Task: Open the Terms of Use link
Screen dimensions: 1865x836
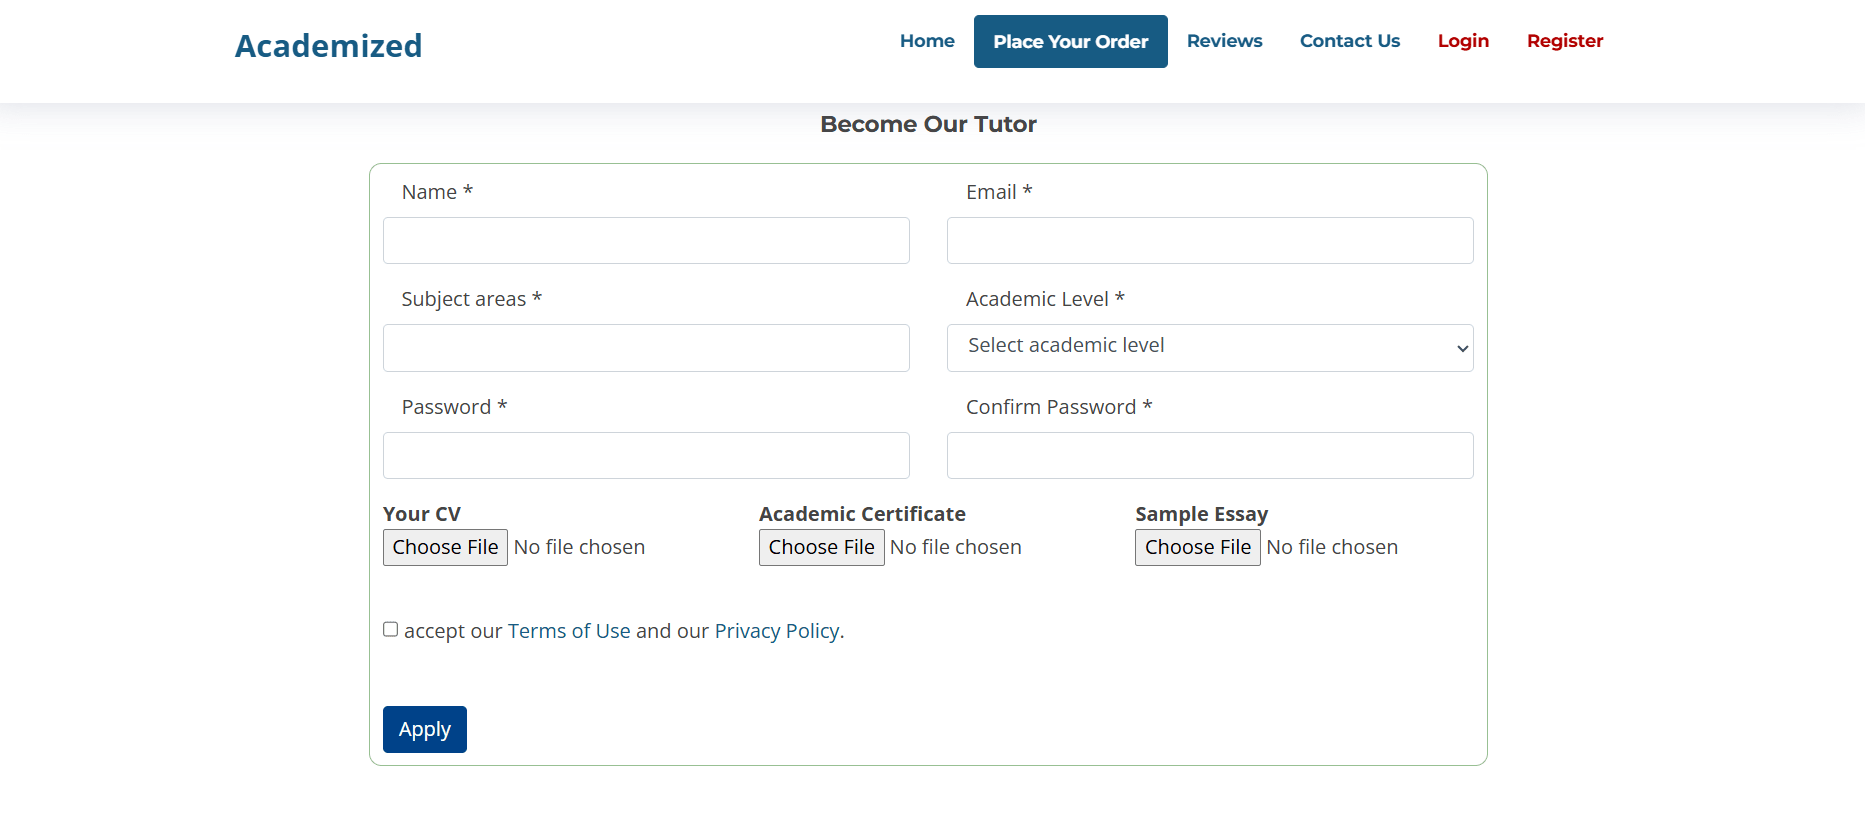Action: coord(569,631)
